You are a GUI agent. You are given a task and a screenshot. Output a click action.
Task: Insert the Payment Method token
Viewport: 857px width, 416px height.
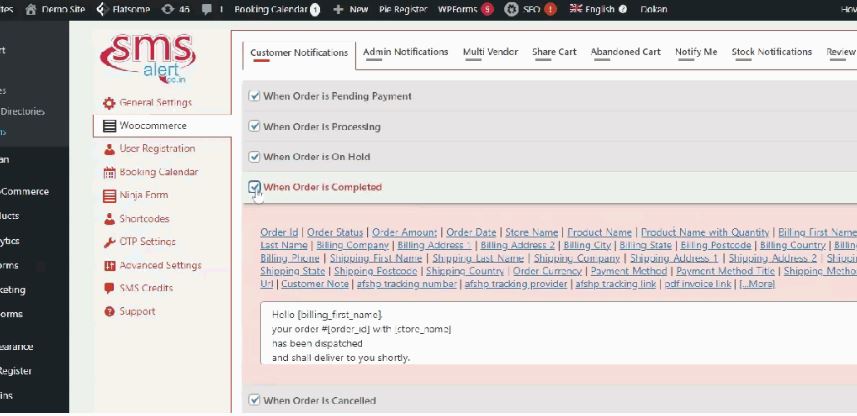pyautogui.click(x=629, y=271)
